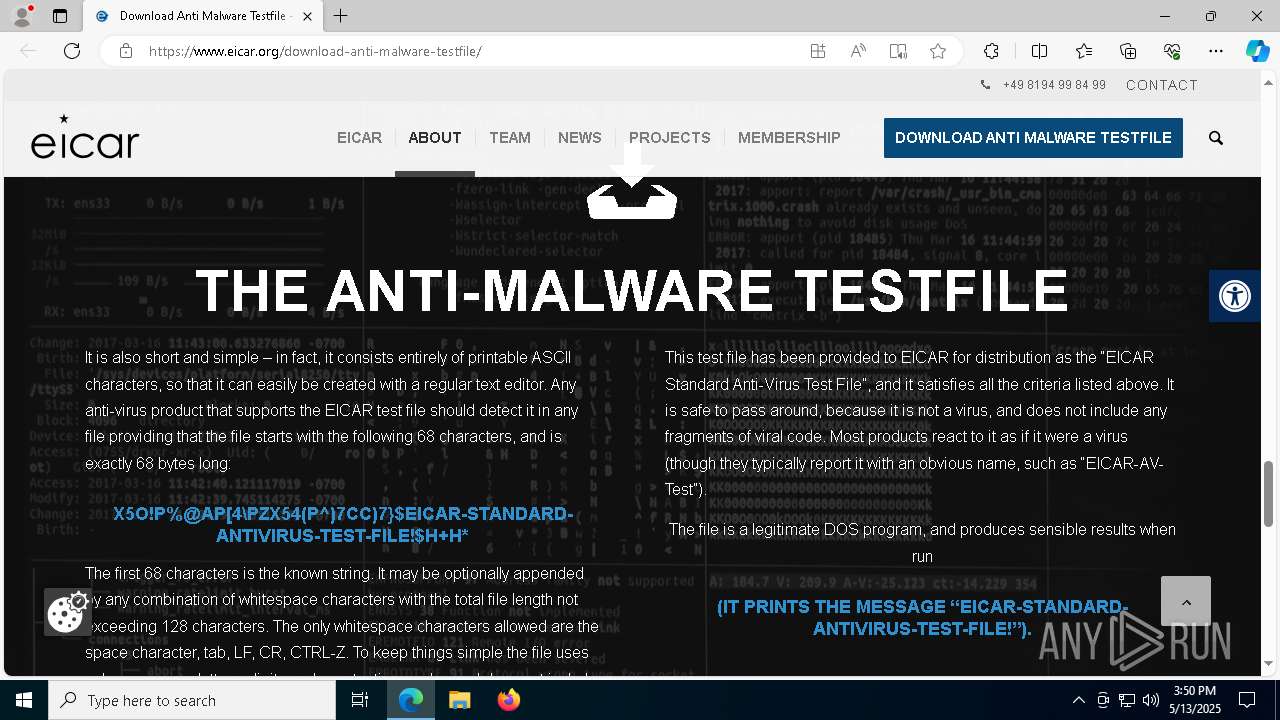This screenshot has width=1280, height=720.
Task: Click THE ANTI-MALWARE TESTFILE heading
Action: 632,291
